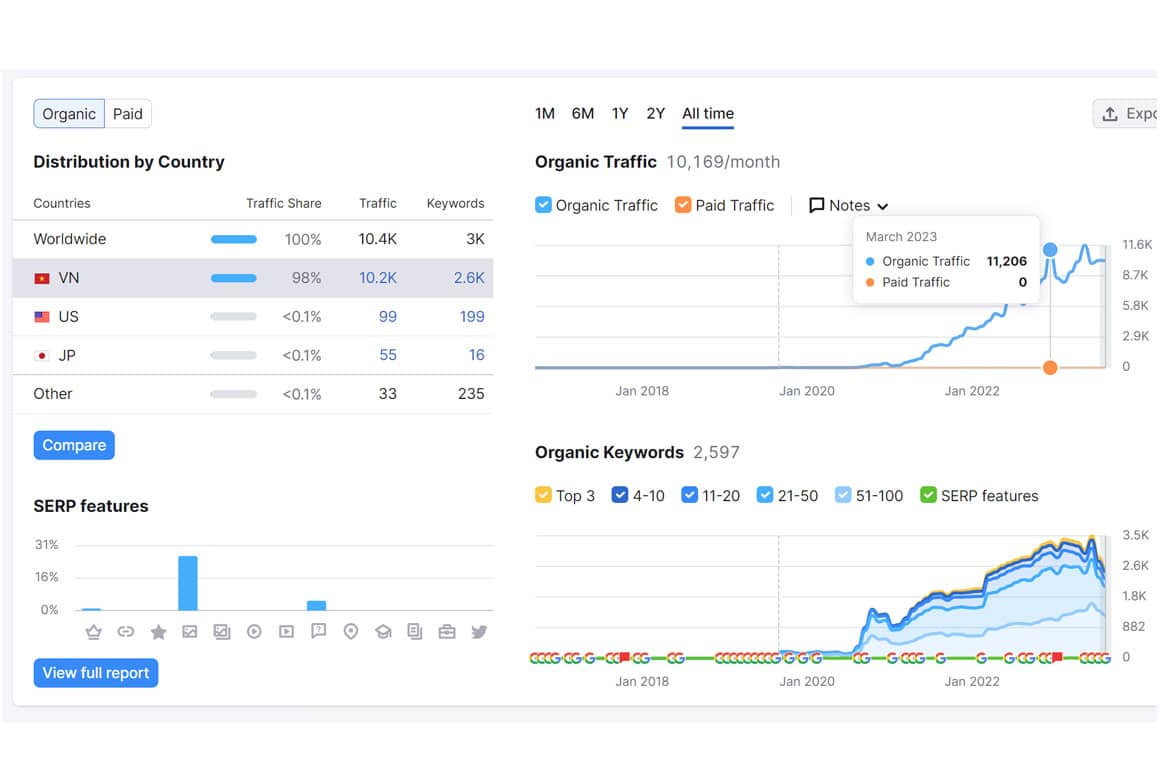Image resolution: width=1170 pixels, height=780 pixels.
Task: Open the Notes dropdown
Action: (848, 206)
